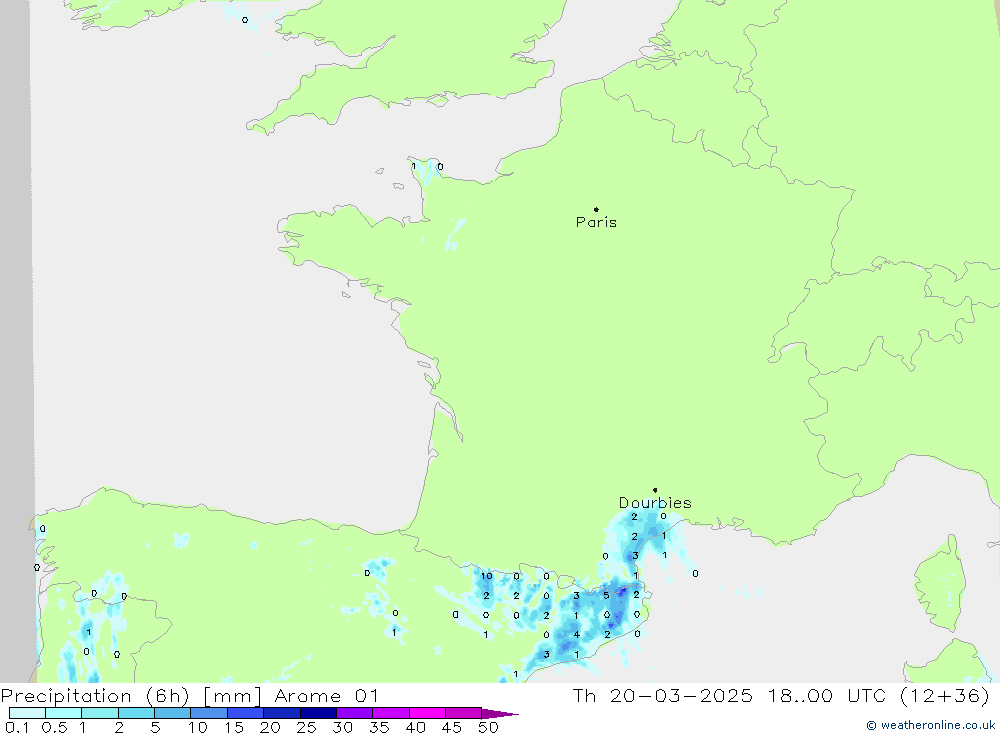Viewport: 1000px width, 733px height.
Task: Pick the legend swatch between 15 and 20
Action: tap(246, 713)
